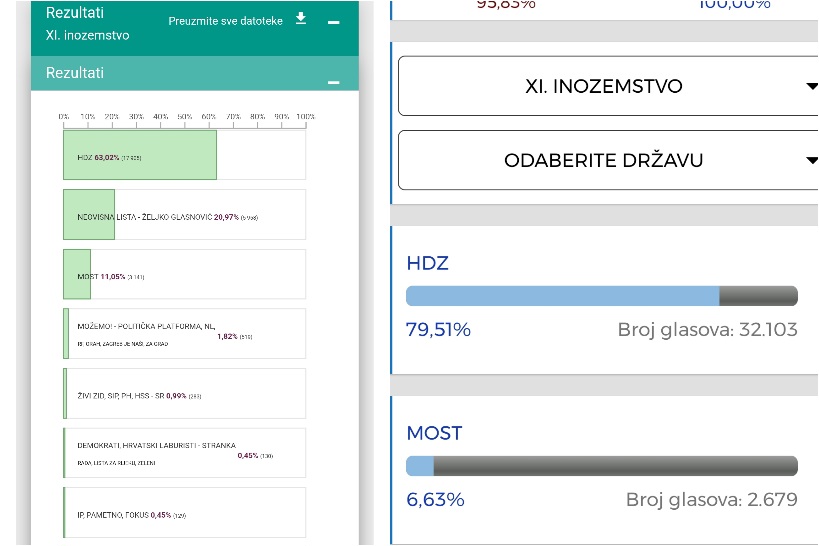
Task: Click the Demokrati, Hrvatski laburisti result row
Action: point(184,453)
